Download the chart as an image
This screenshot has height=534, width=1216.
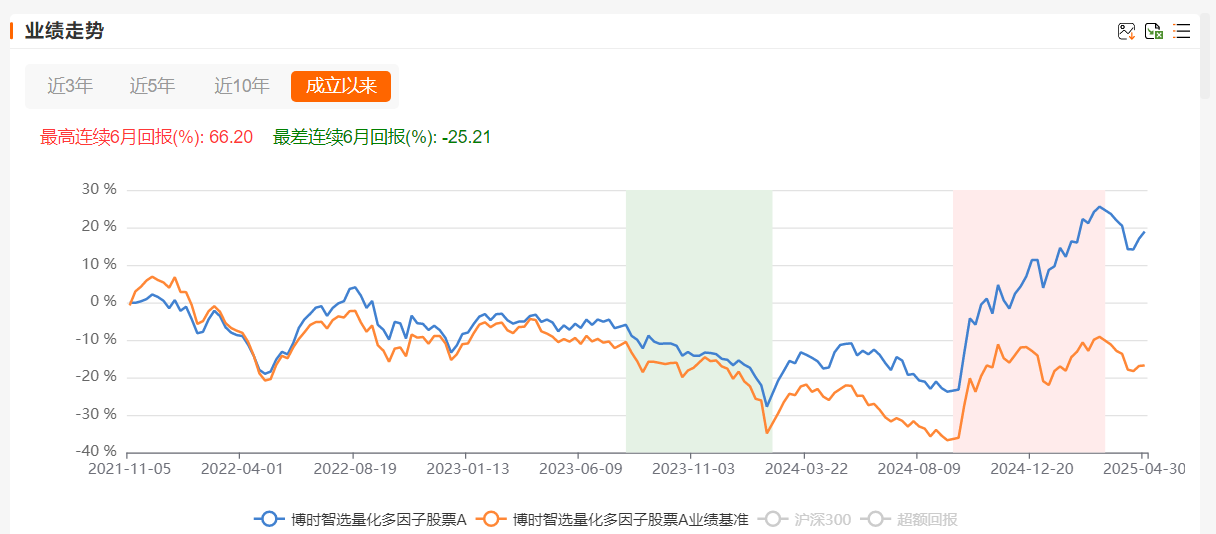pos(1127,31)
